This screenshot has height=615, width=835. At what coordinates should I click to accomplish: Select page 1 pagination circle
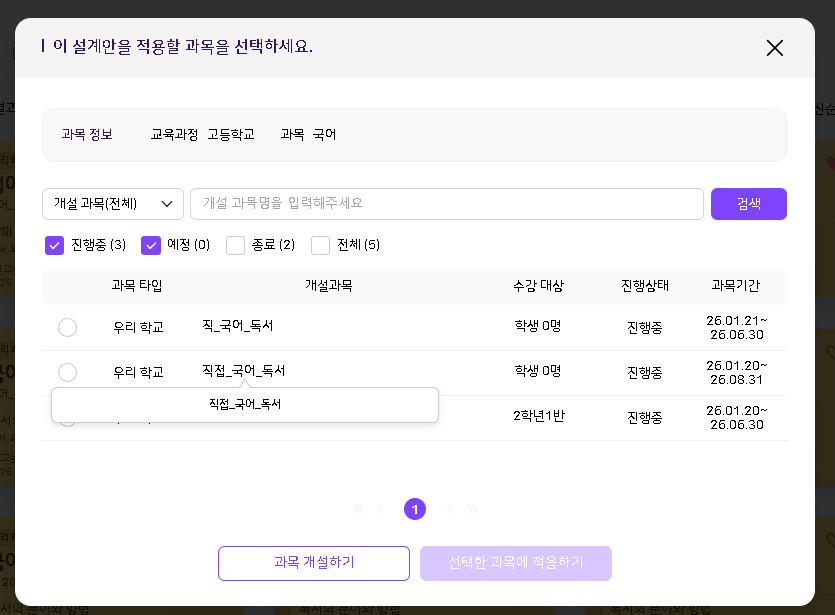(x=415, y=509)
